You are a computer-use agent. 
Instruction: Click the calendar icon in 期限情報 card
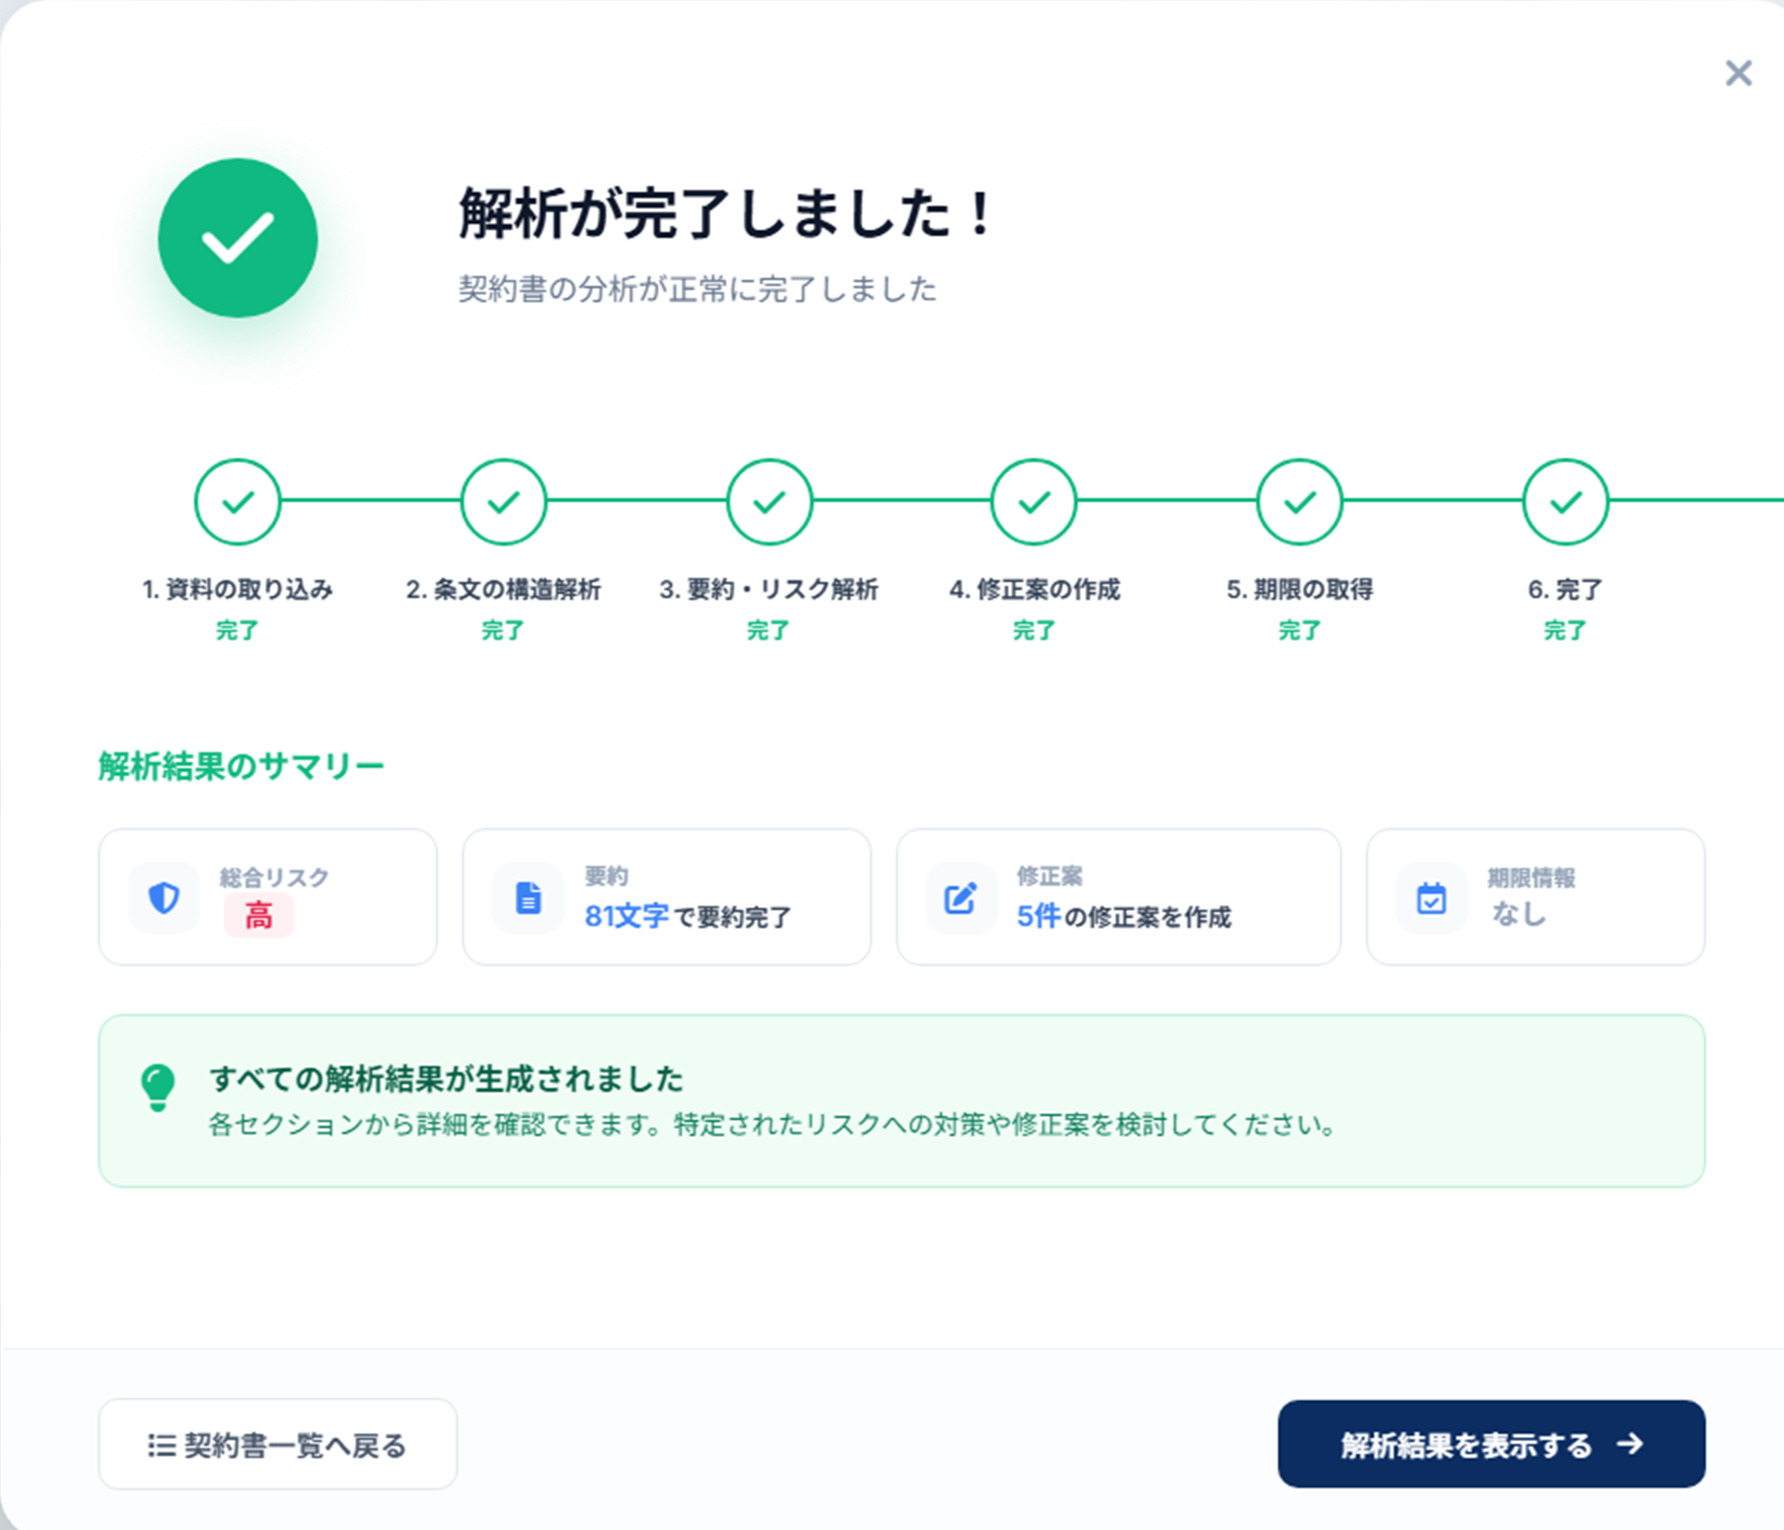tap(1431, 898)
